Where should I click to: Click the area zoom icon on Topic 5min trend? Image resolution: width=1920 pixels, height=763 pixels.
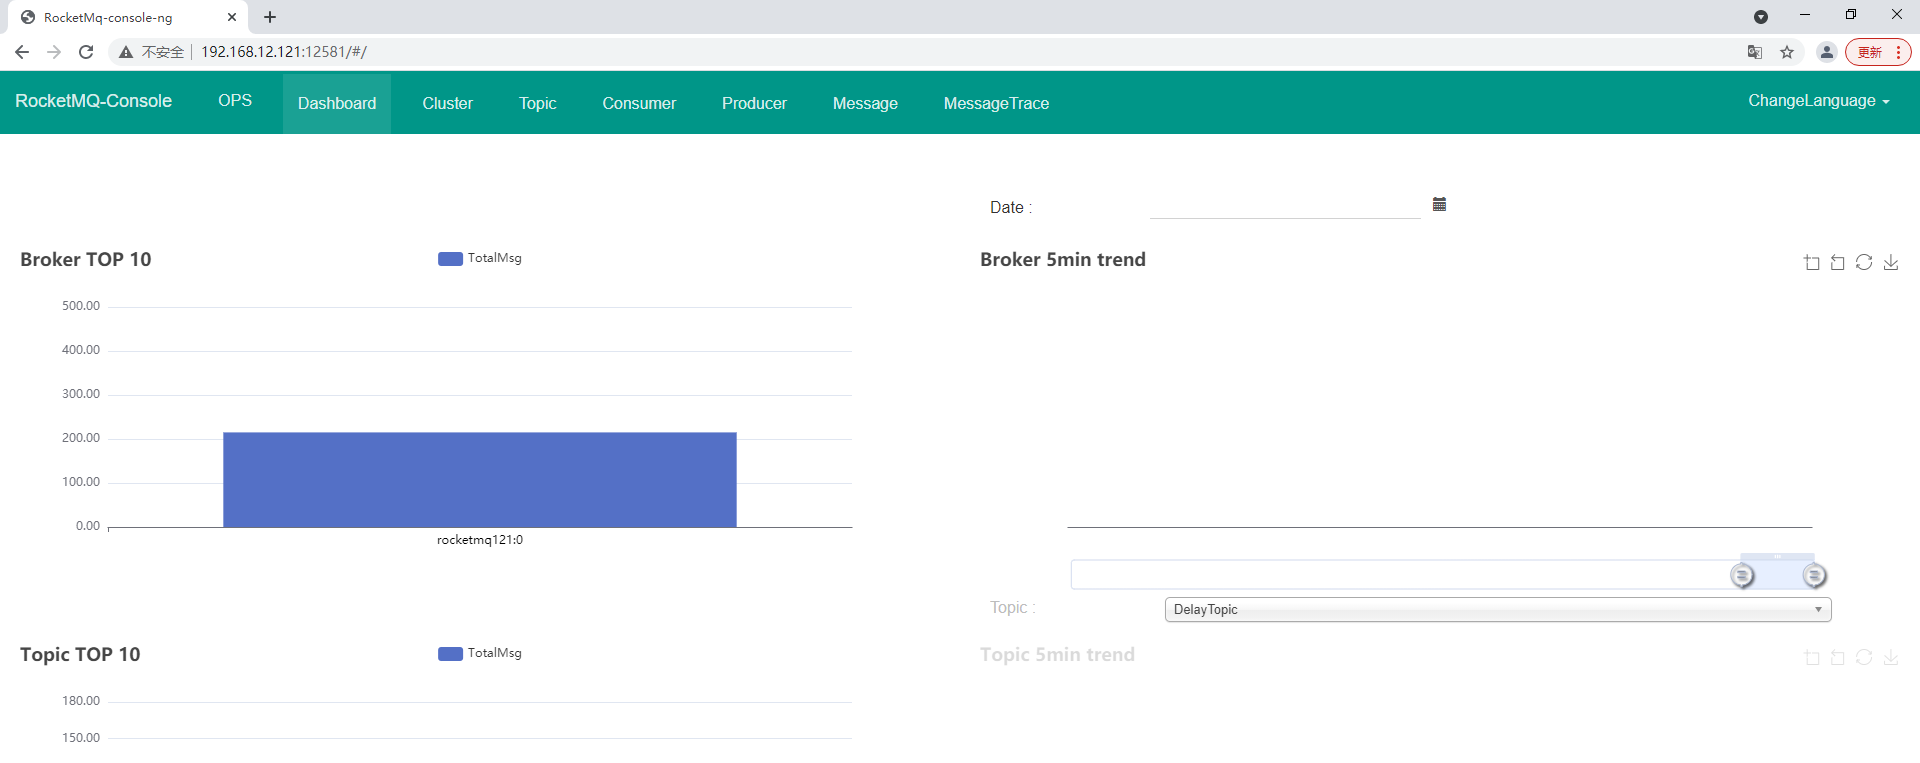coord(1812,658)
